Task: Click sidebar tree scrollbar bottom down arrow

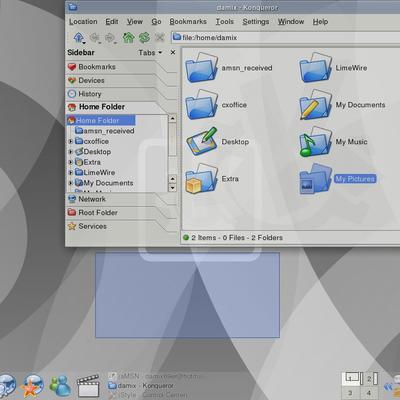Action: pos(172,188)
